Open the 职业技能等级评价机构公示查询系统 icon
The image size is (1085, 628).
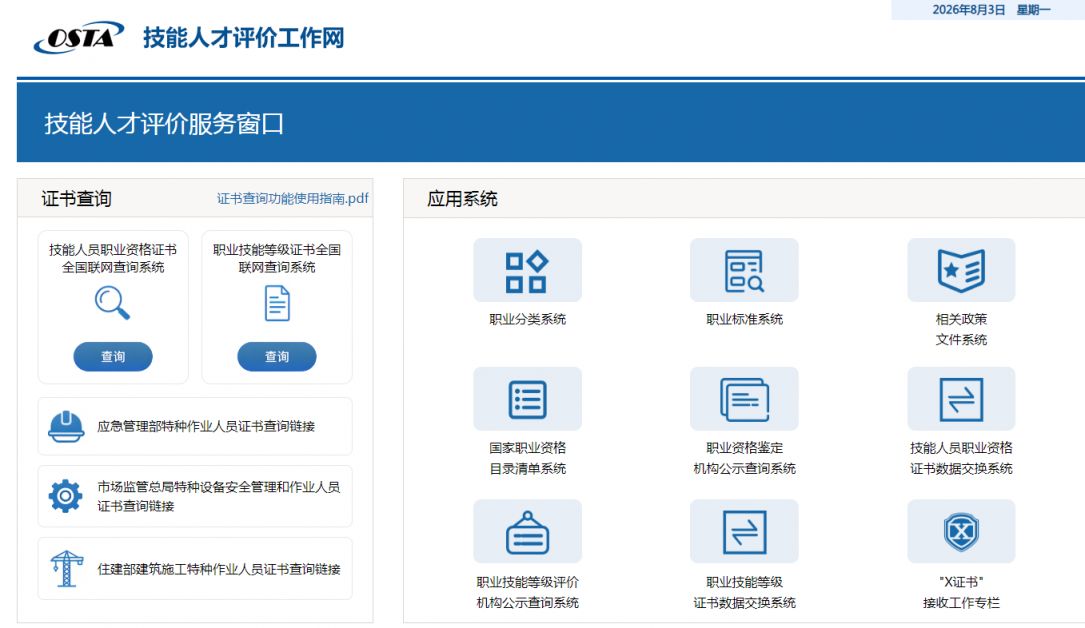pos(527,532)
